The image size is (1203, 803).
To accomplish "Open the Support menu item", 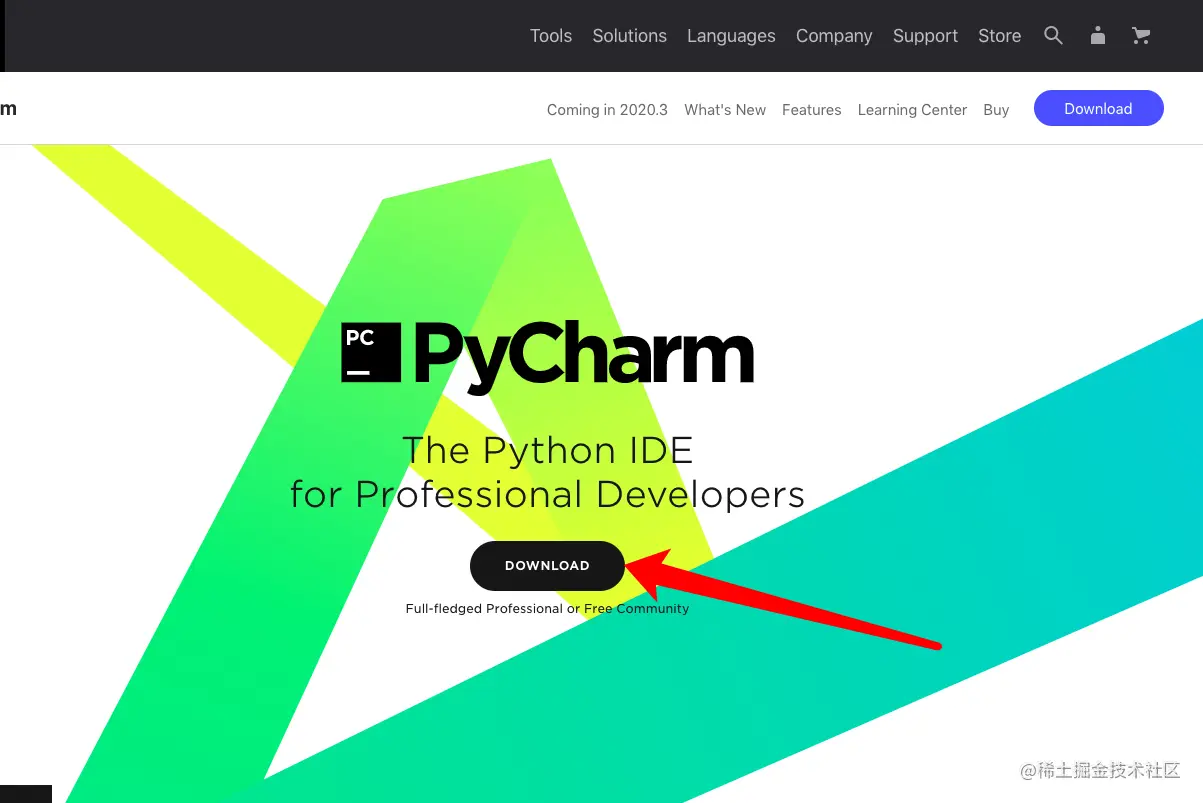I will point(925,36).
